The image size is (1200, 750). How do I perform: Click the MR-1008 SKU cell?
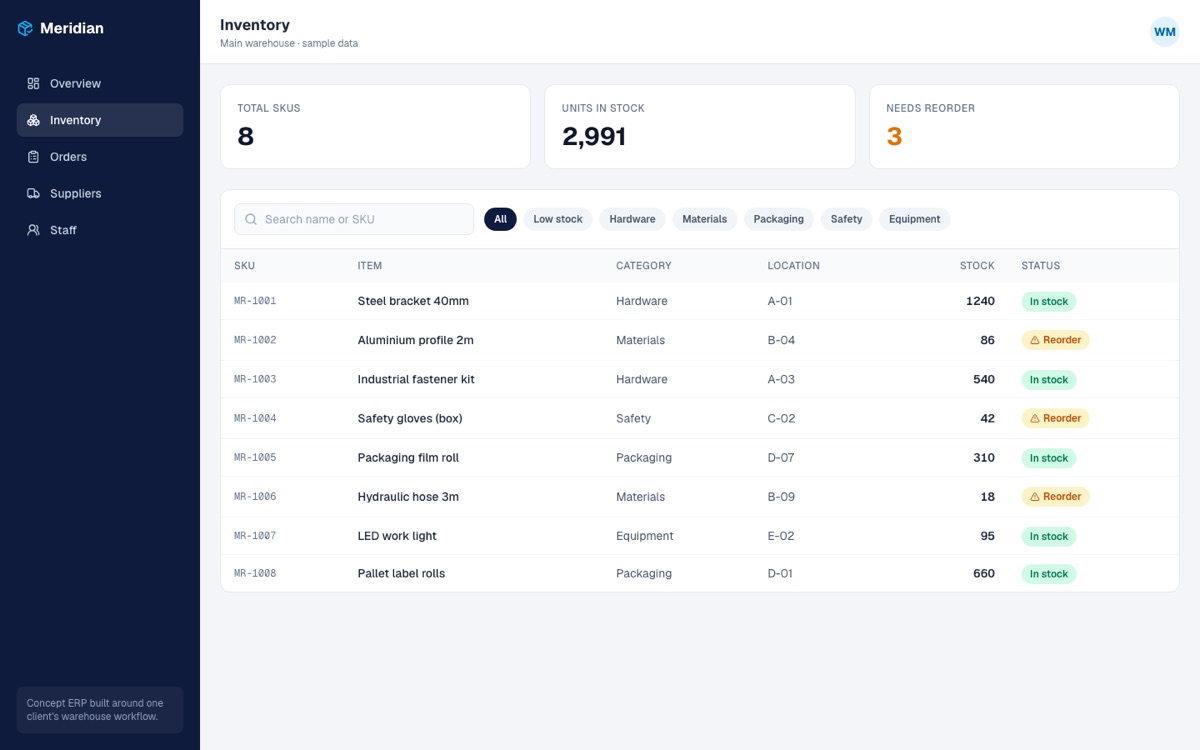pyautogui.click(x=255, y=574)
